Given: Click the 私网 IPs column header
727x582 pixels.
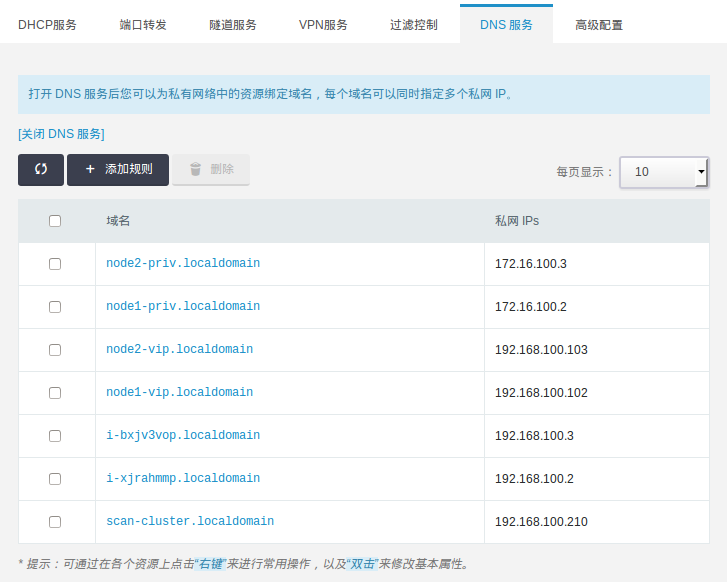Looking at the screenshot, I should pyautogui.click(x=517, y=221).
